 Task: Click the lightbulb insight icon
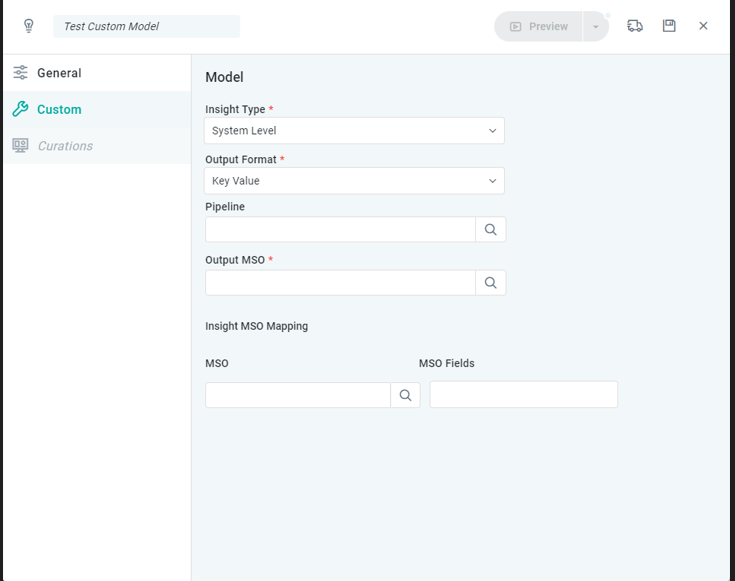coord(28,26)
